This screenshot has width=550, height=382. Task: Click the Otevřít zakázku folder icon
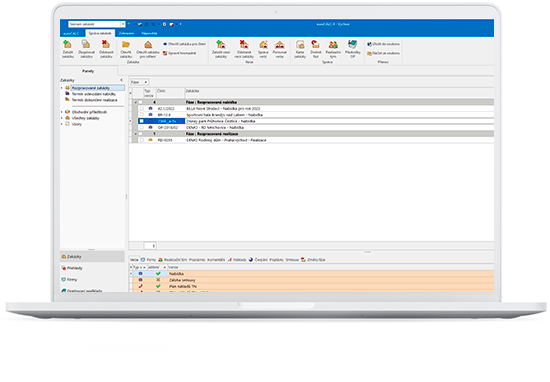pos(126,44)
